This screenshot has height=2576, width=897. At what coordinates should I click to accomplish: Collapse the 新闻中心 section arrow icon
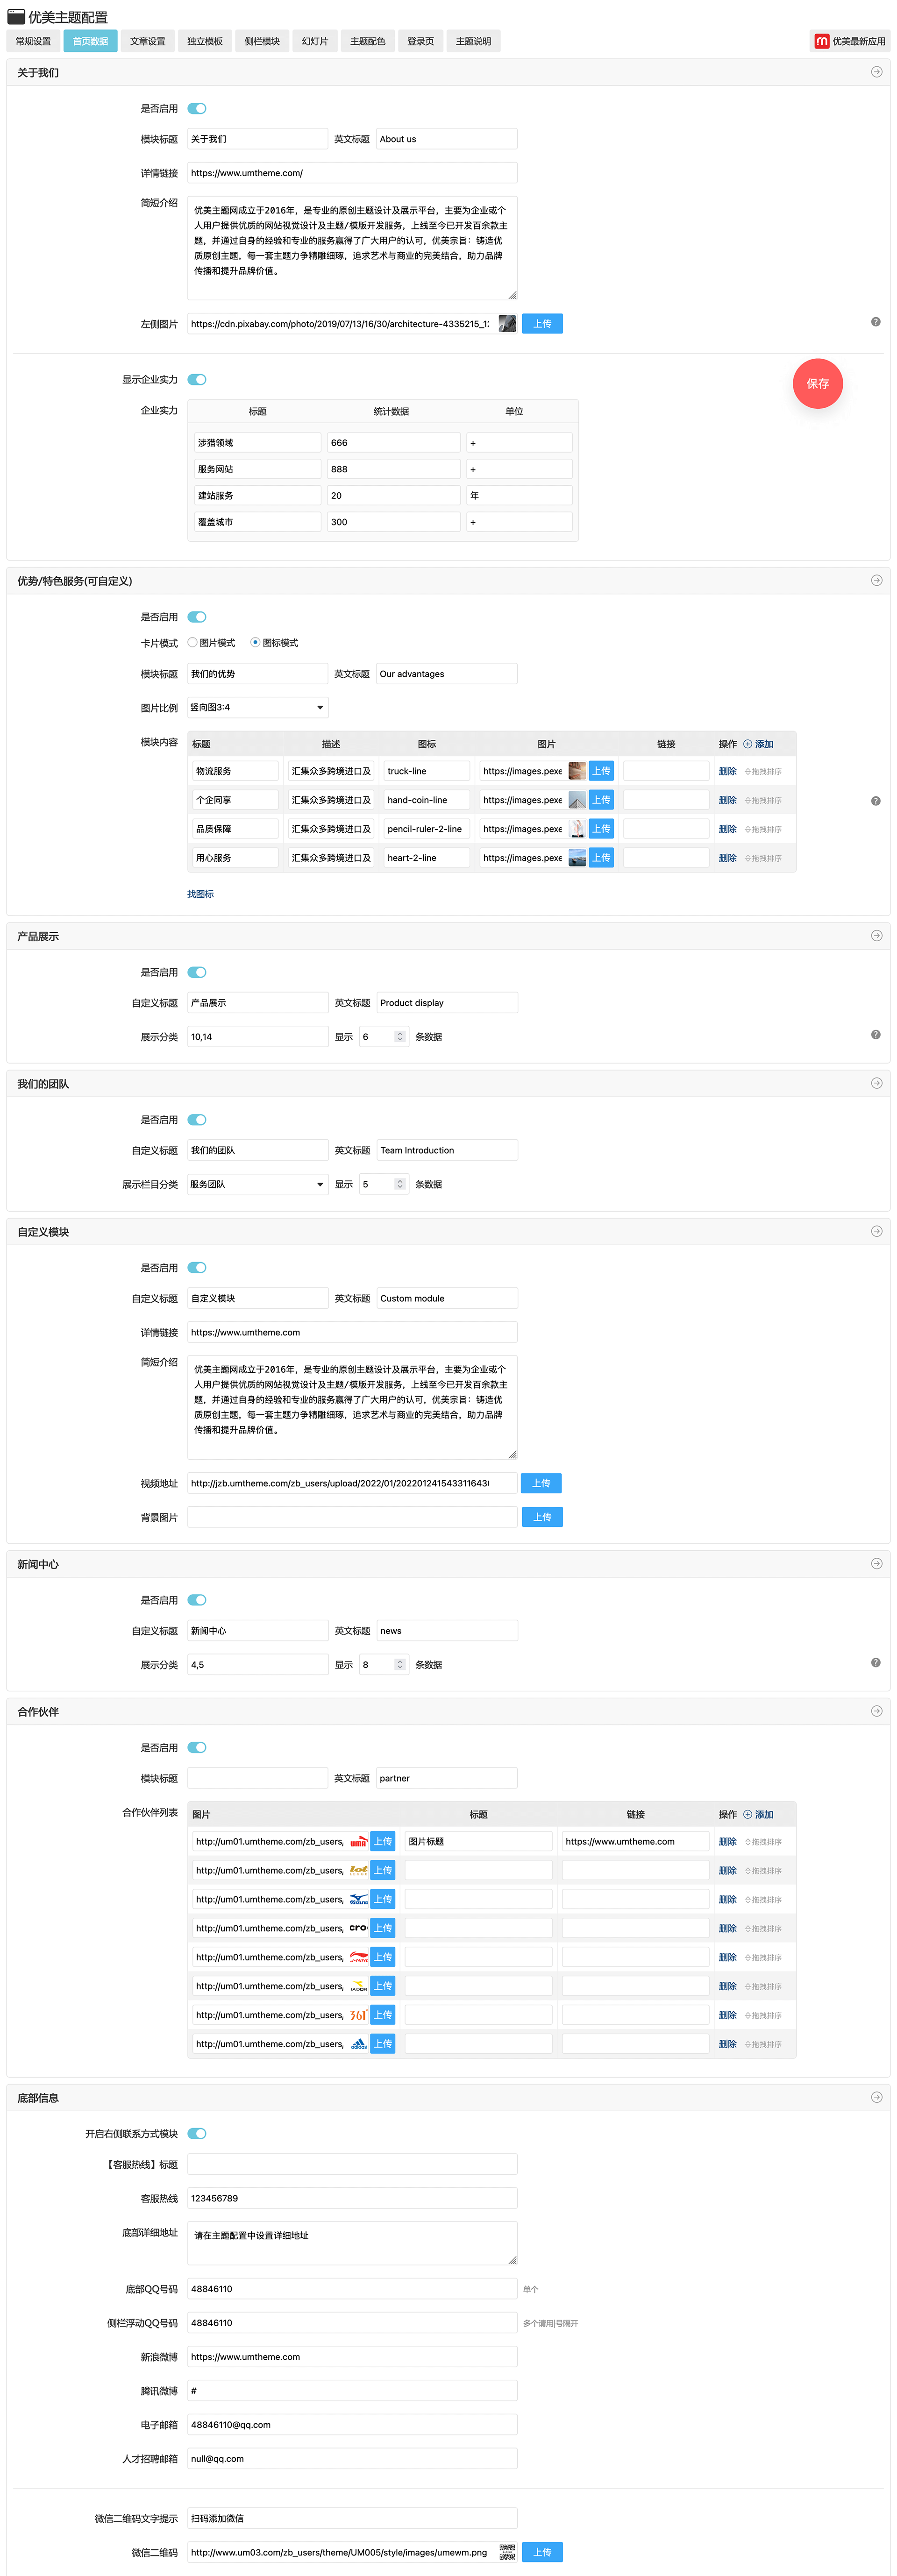876,1564
